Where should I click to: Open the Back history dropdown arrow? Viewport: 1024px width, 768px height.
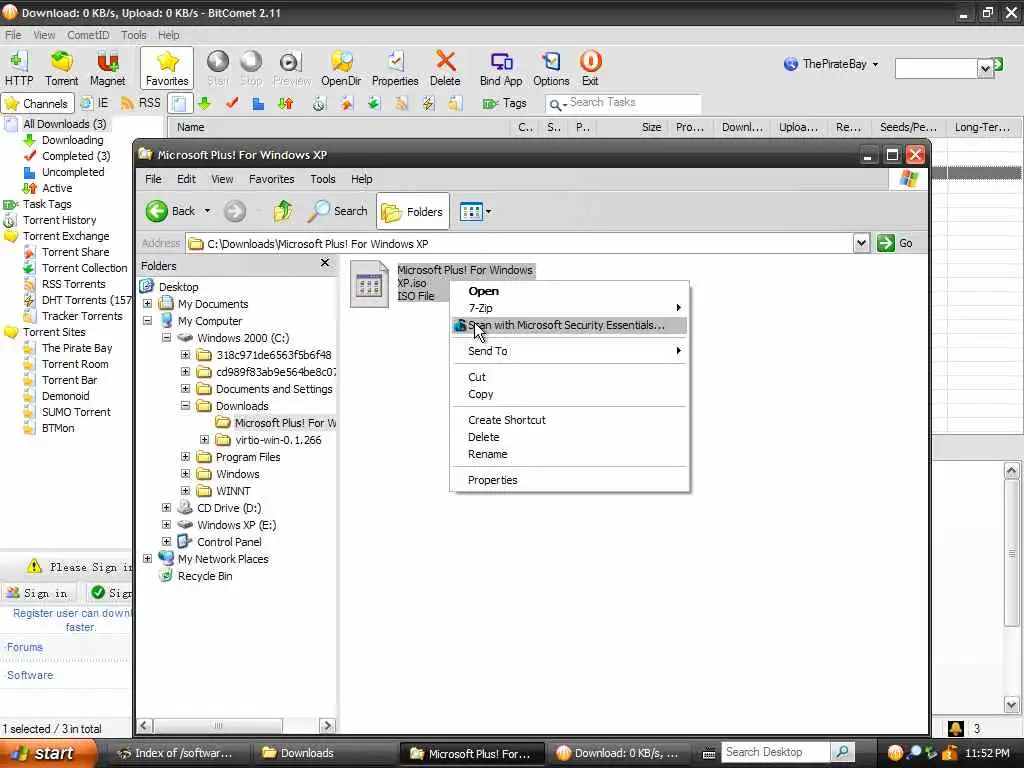click(x=207, y=211)
